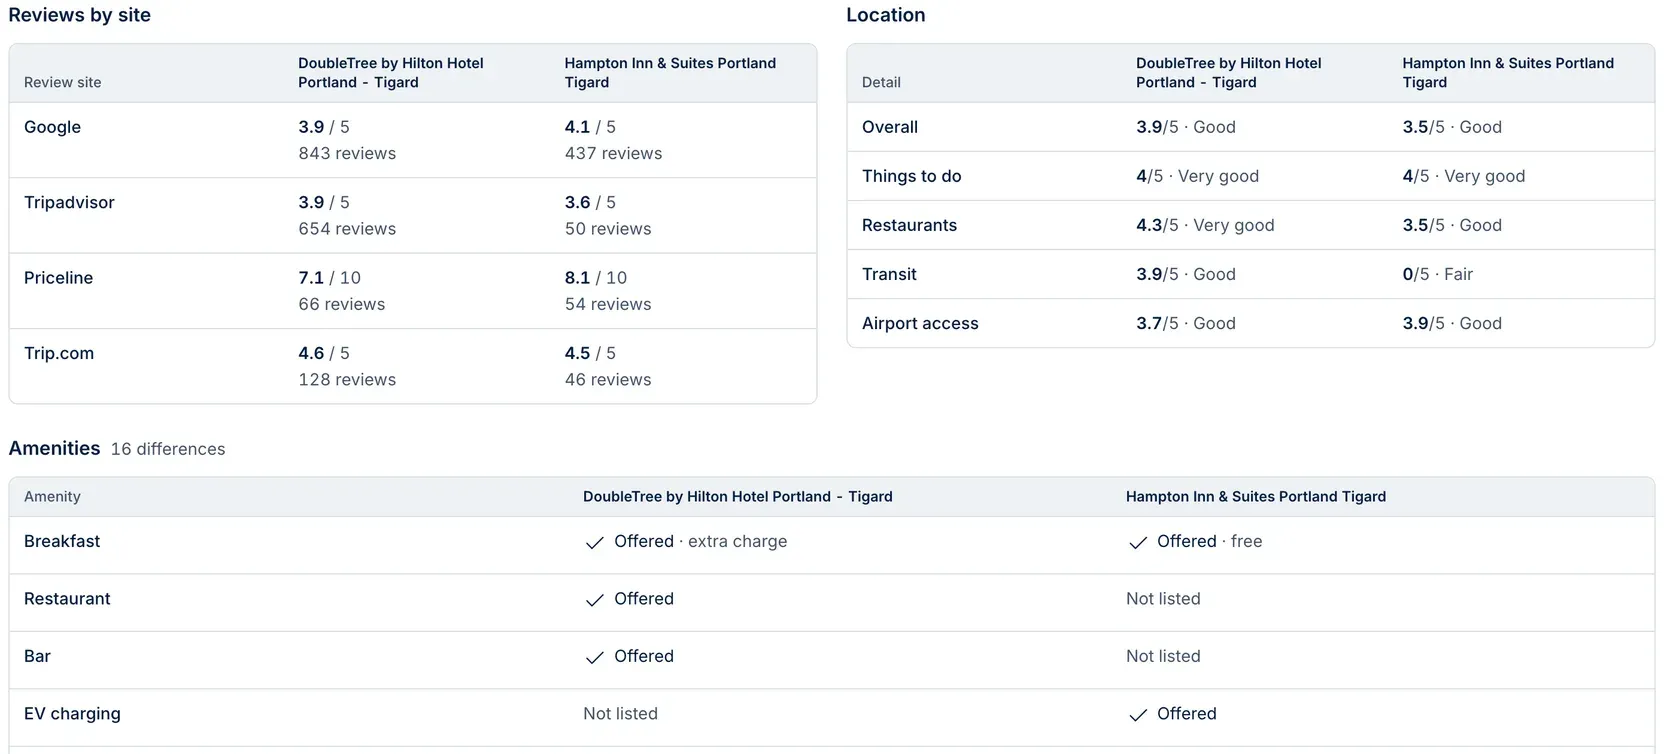Click the Trip.com review site label
Viewport: 1664px width, 754px height.
[59, 353]
